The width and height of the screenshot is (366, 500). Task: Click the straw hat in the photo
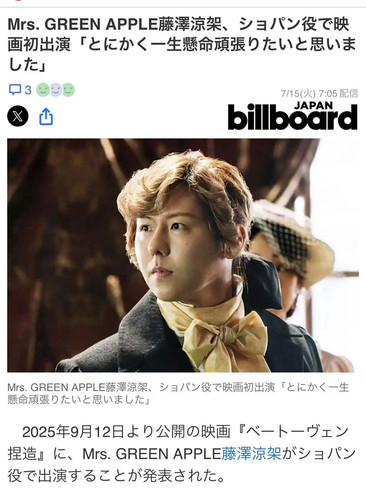(293, 241)
